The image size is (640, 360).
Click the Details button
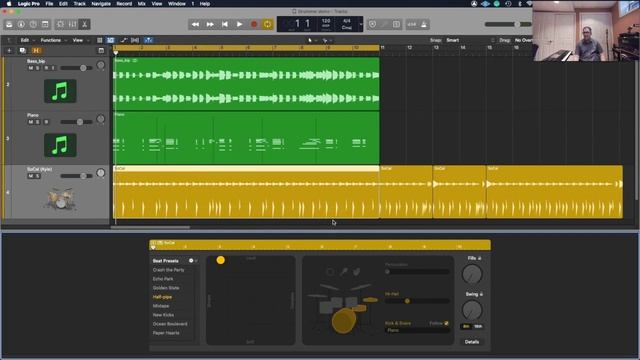(x=472, y=342)
